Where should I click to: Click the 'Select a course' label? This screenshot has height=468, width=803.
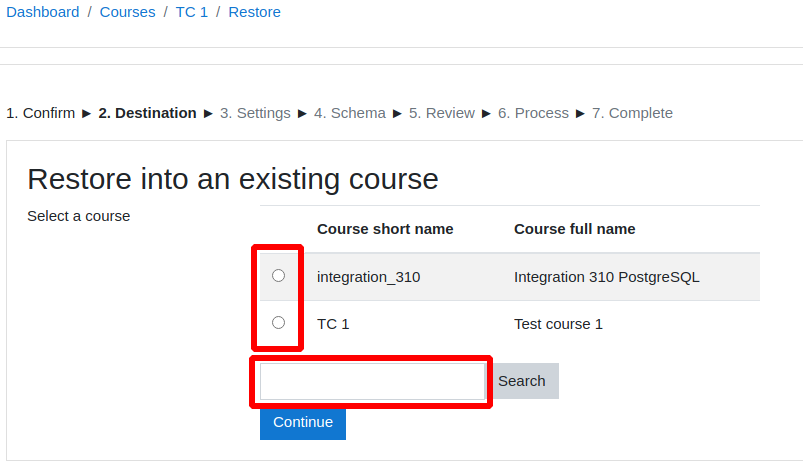[x=79, y=216]
